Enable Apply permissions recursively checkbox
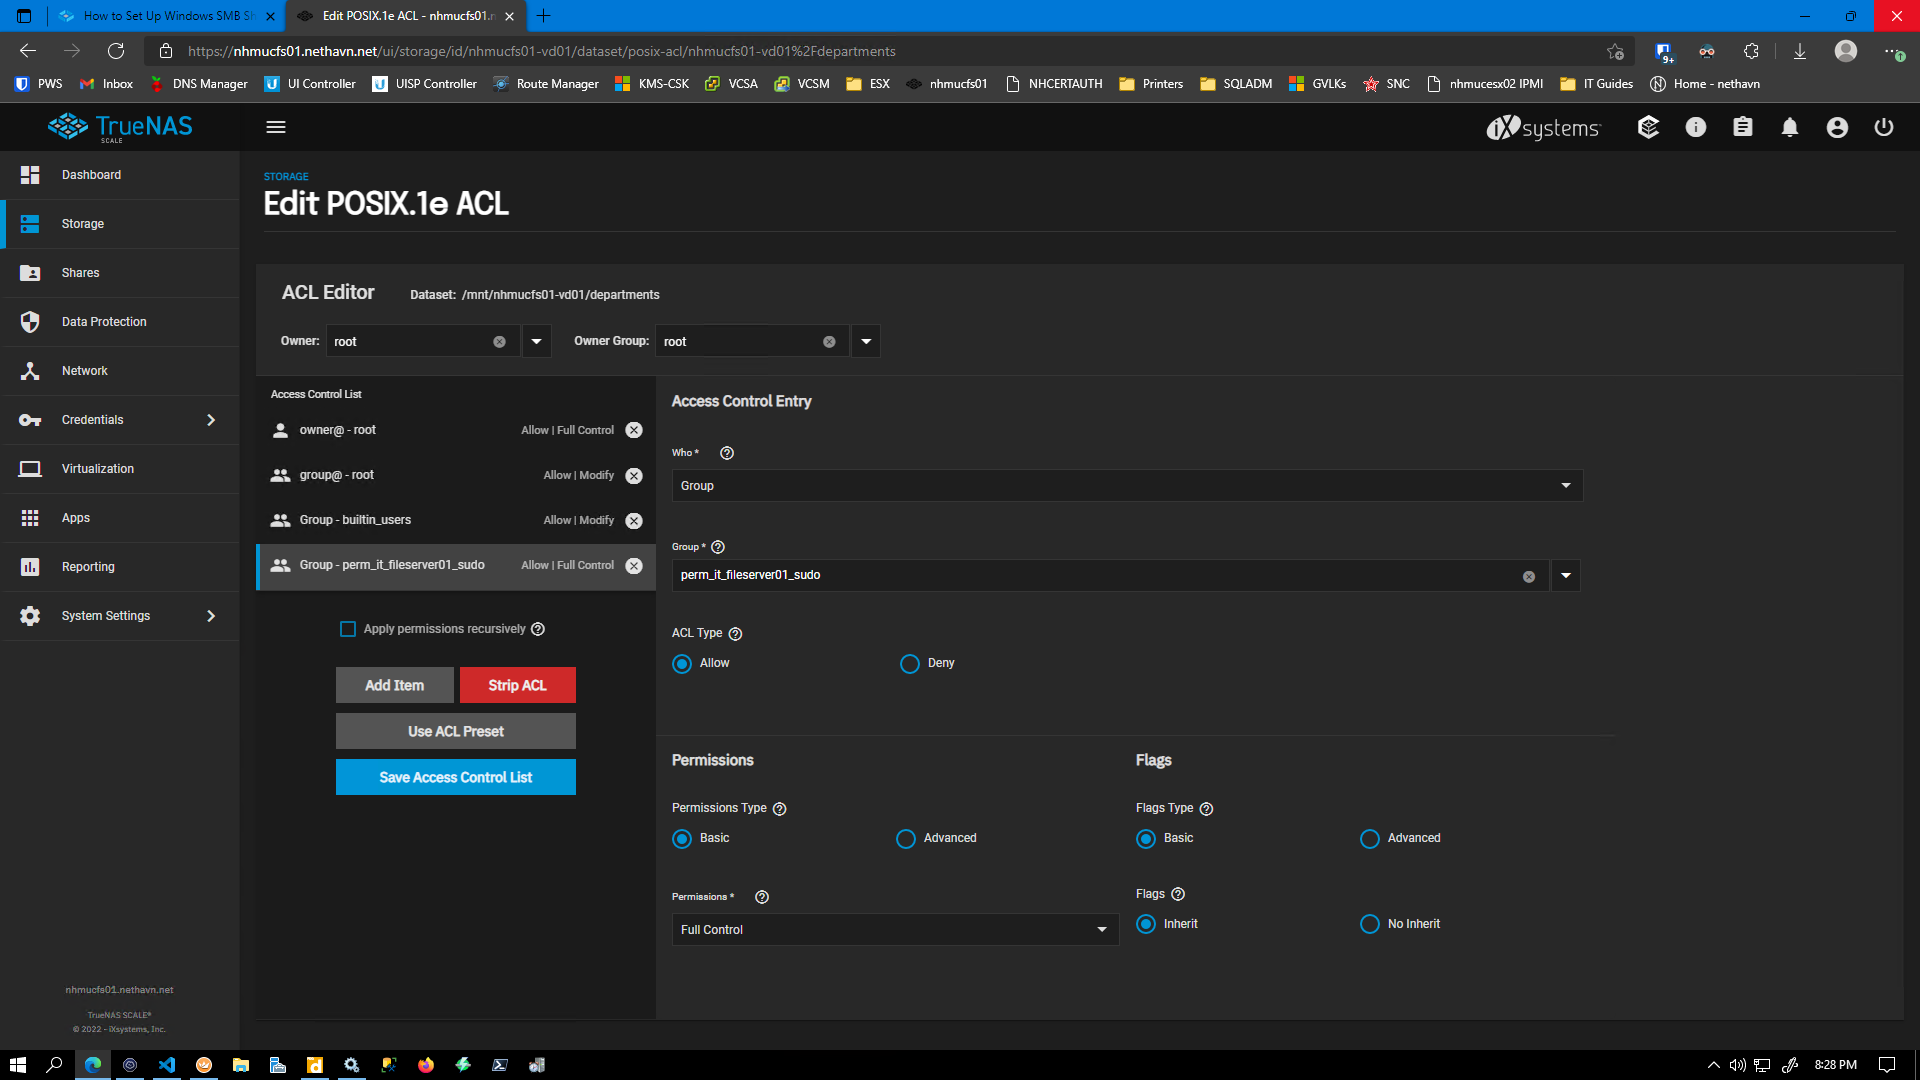 coord(348,629)
